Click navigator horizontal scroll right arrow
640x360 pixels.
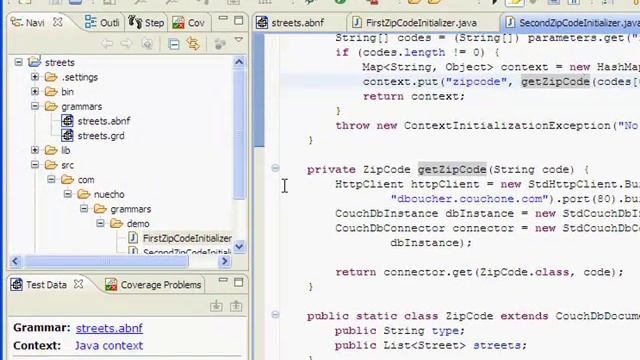[x=225, y=261]
